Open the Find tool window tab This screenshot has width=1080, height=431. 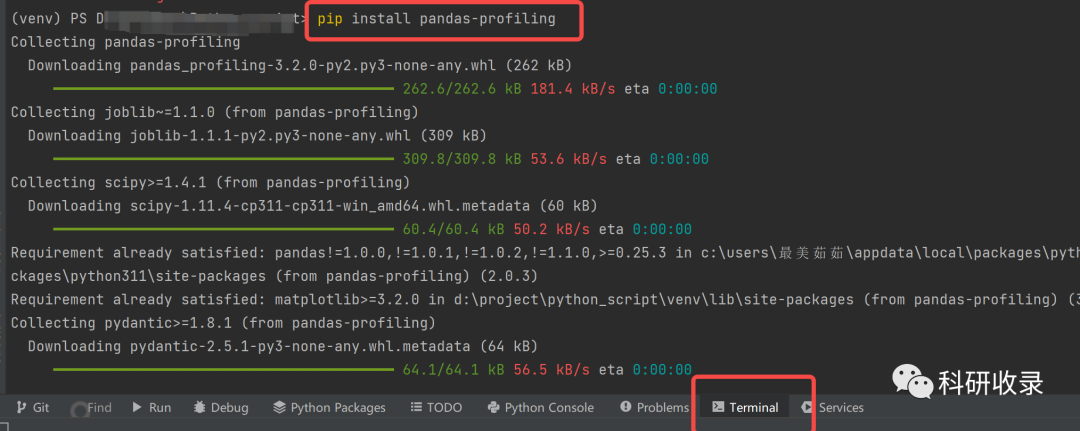click(x=92, y=408)
